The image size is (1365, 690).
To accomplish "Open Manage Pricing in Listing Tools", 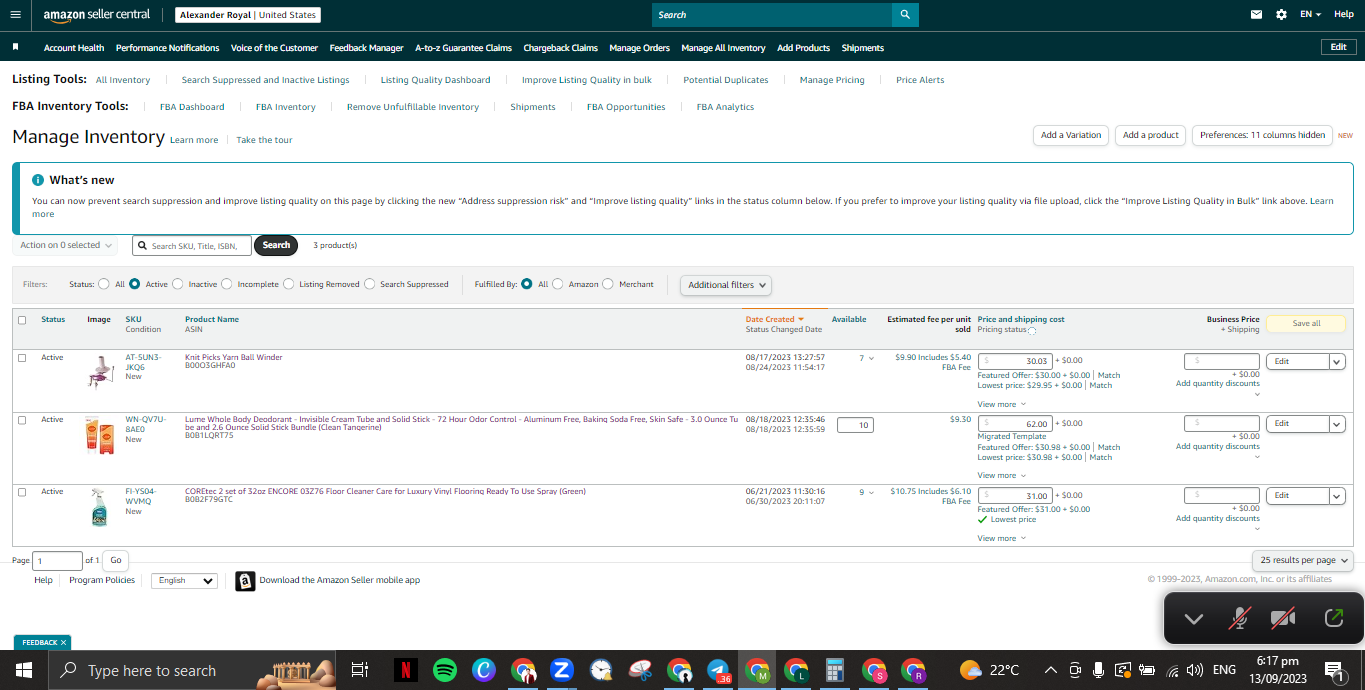I will pyautogui.click(x=832, y=80).
